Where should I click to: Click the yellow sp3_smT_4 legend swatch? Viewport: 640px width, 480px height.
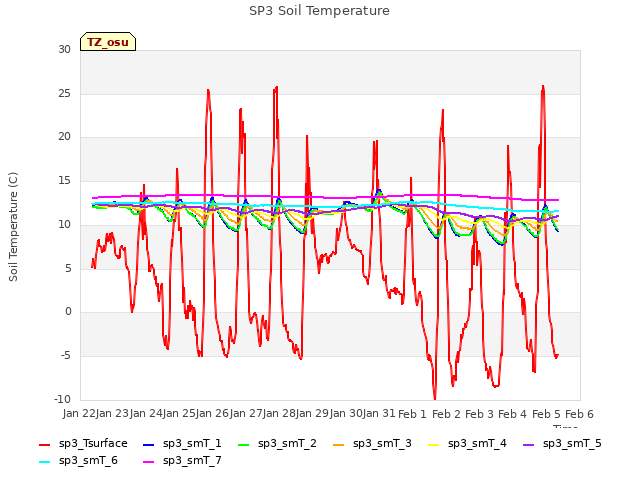(433, 445)
